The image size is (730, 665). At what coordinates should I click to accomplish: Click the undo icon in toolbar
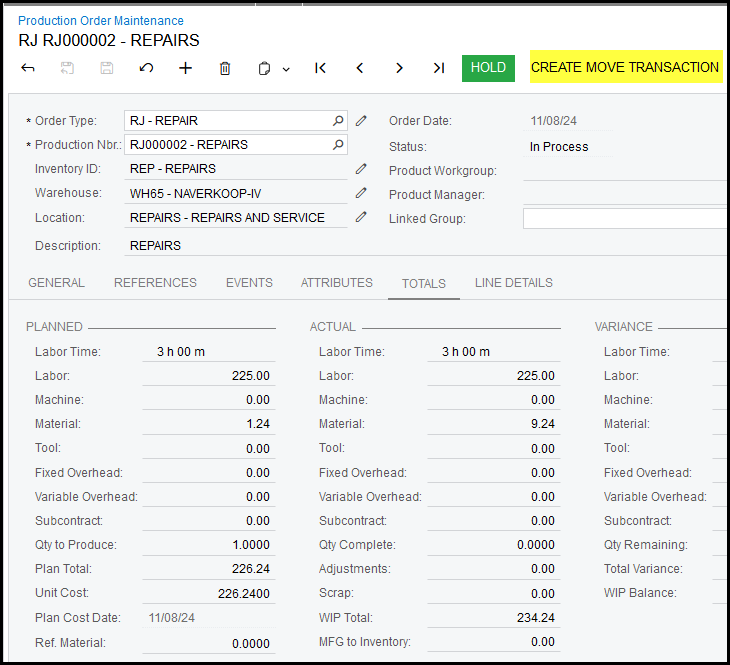[x=146, y=68]
